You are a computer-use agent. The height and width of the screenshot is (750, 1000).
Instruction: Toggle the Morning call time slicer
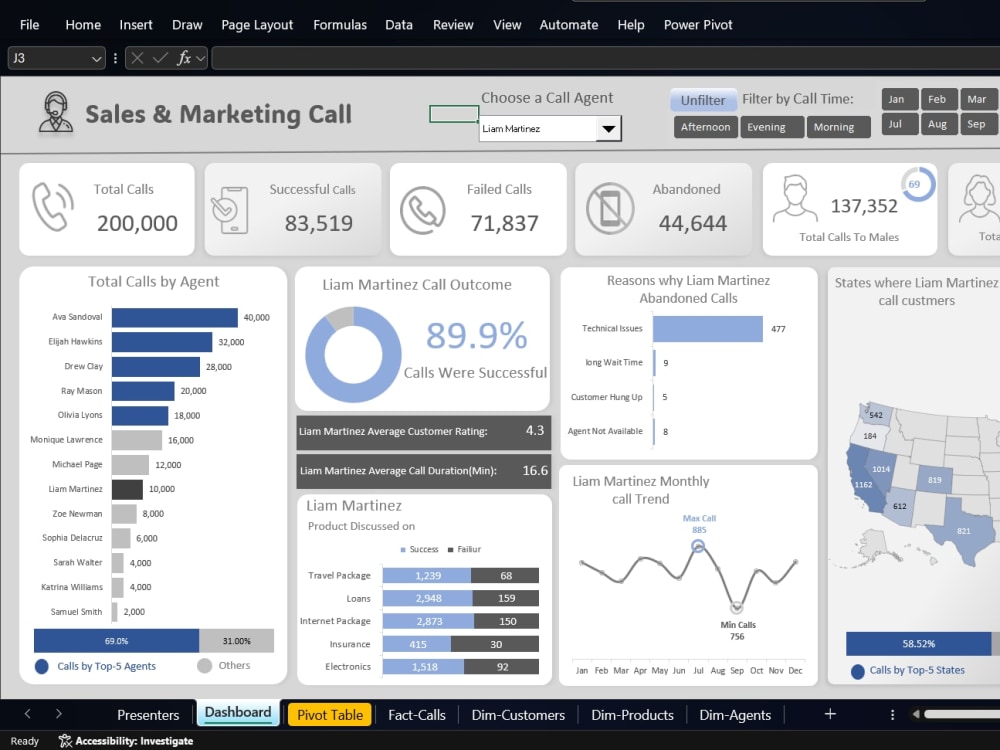pos(839,127)
